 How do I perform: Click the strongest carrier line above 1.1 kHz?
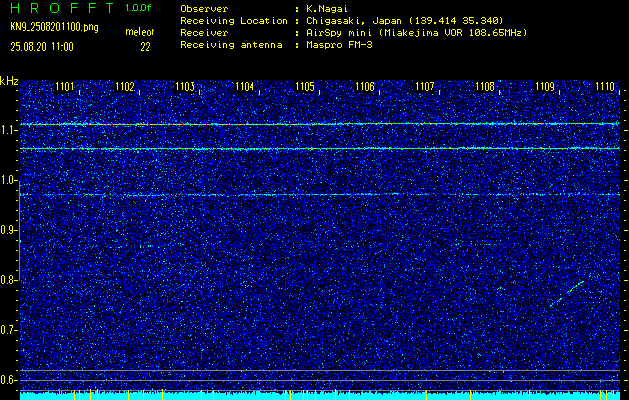click(x=320, y=124)
